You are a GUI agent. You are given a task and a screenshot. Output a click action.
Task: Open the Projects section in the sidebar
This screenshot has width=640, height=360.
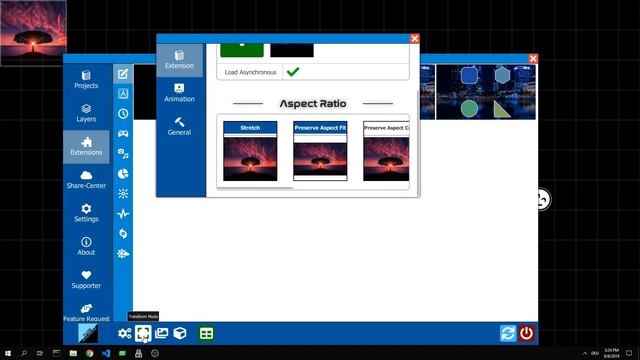86,80
